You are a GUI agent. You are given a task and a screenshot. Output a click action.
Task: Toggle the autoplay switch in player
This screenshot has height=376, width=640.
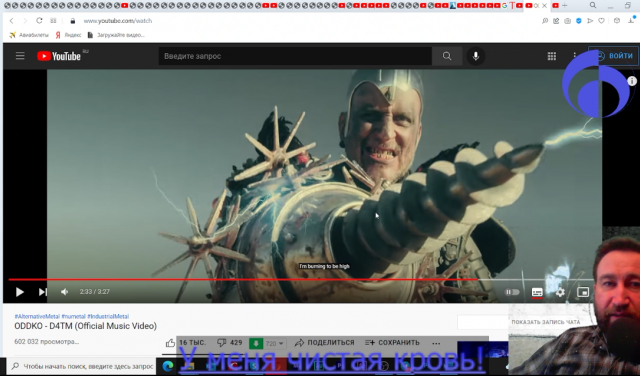coord(512,292)
